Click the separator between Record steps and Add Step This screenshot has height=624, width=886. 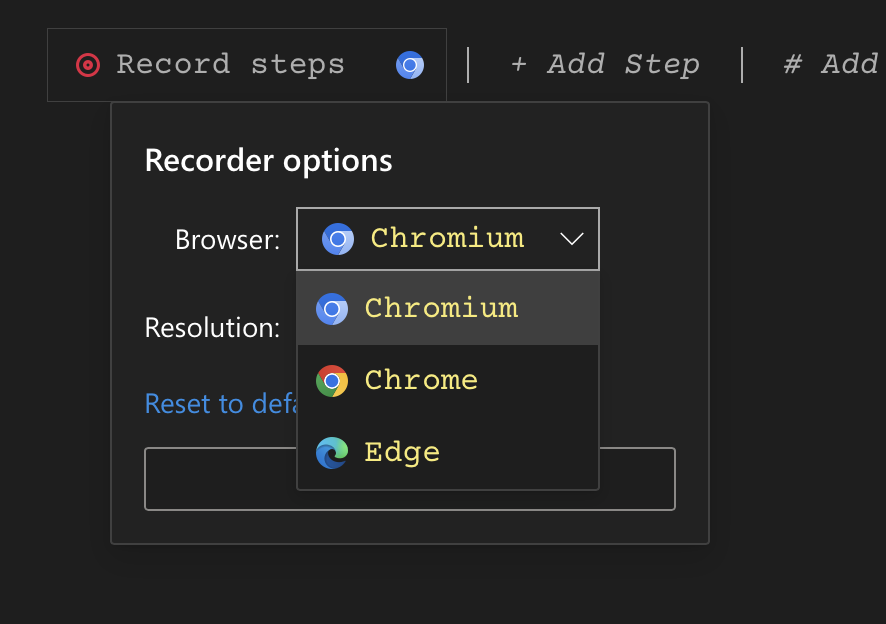coord(468,65)
